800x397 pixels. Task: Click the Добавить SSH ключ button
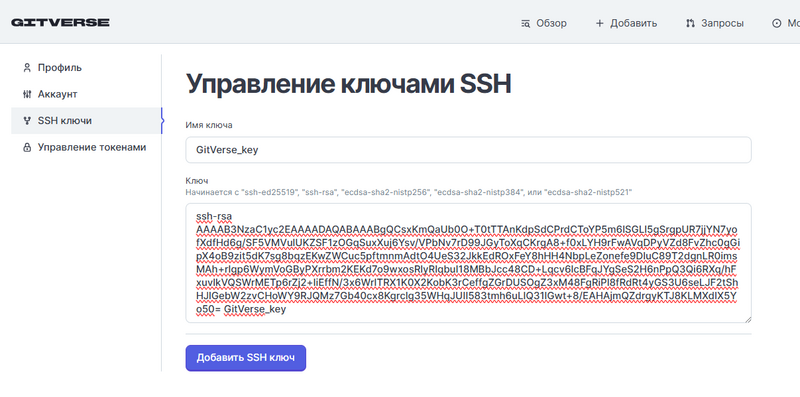[245, 358]
